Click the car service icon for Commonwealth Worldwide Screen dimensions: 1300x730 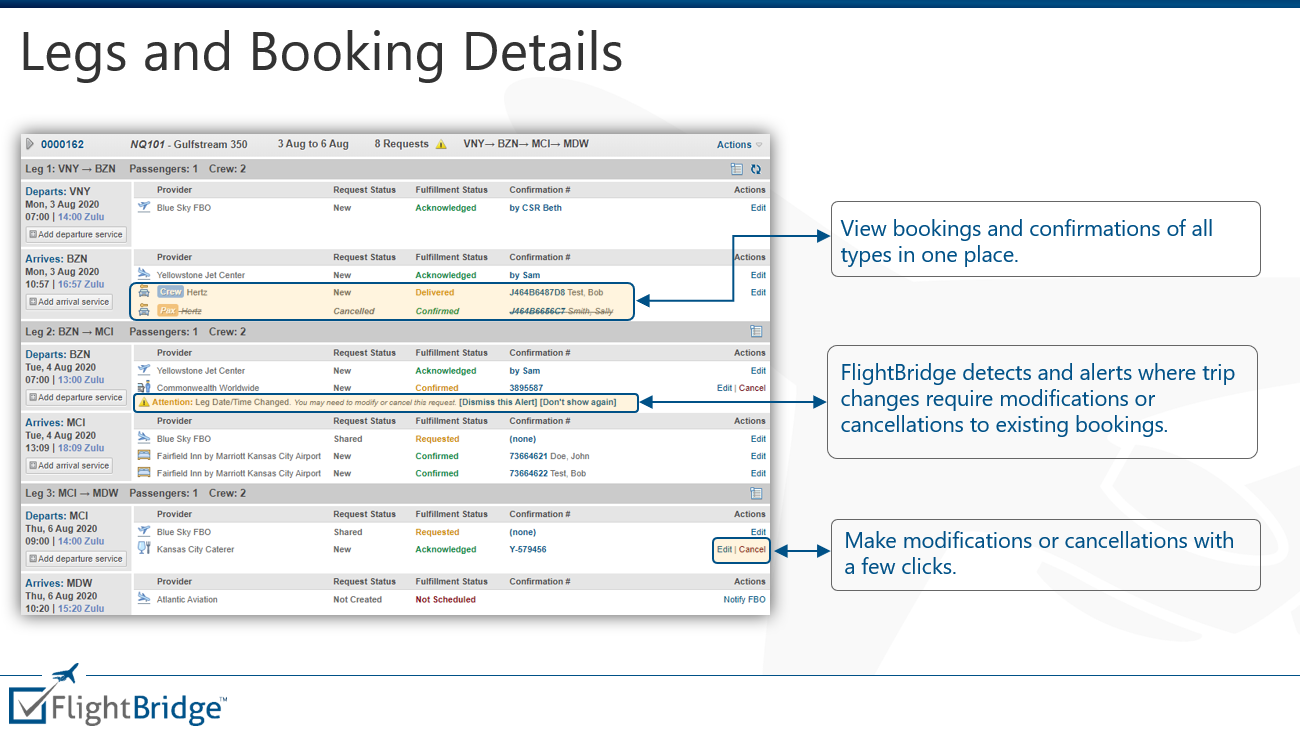pos(143,387)
